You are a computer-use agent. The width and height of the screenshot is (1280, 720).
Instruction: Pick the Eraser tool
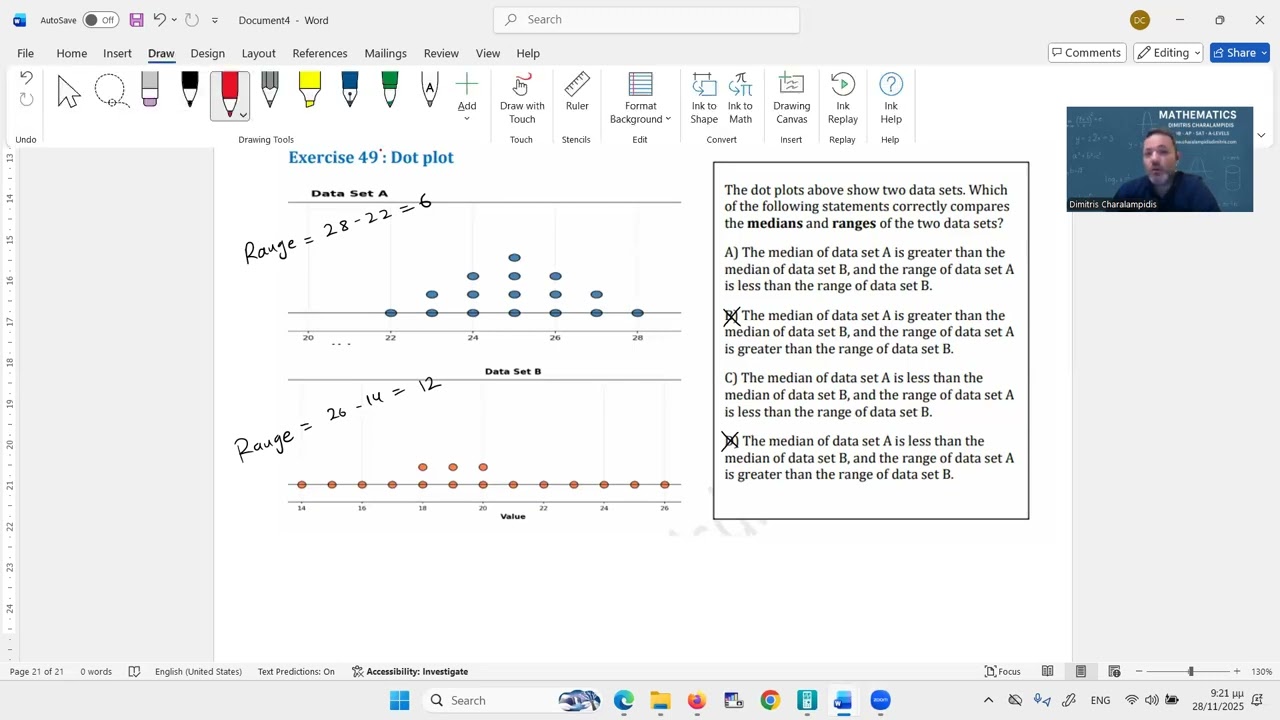click(x=150, y=92)
